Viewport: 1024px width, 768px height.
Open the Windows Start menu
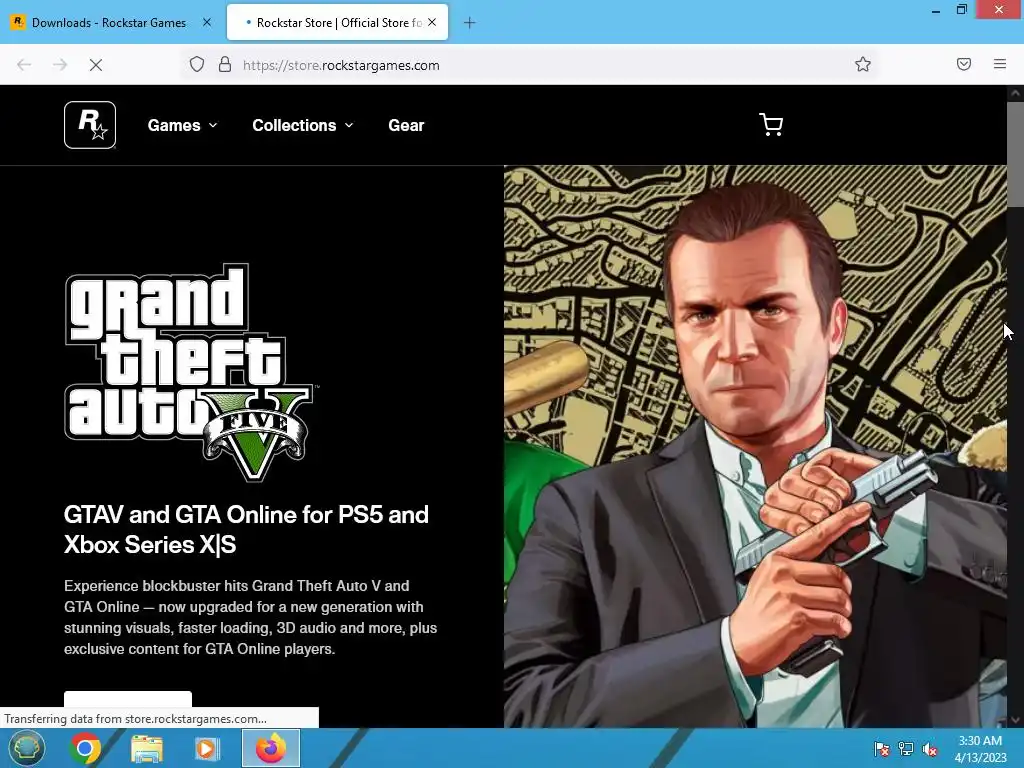tap(27, 748)
